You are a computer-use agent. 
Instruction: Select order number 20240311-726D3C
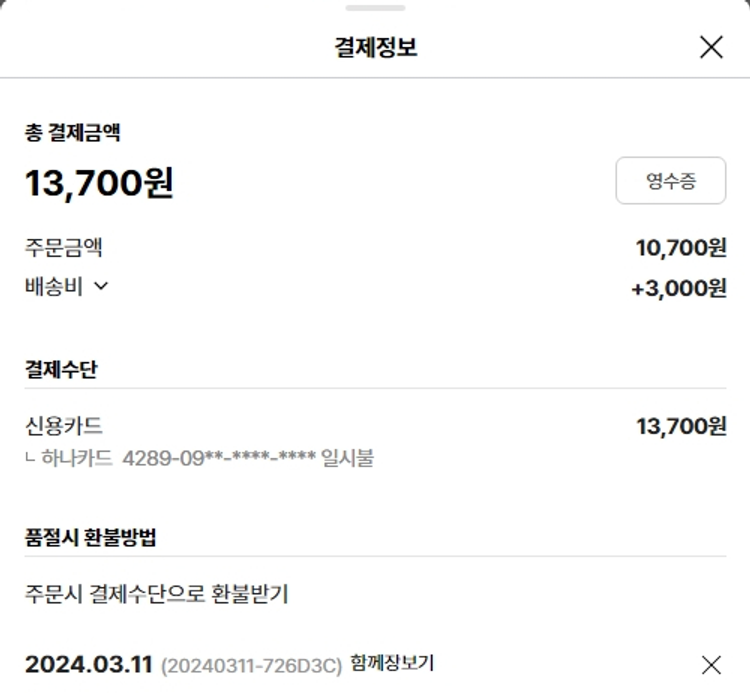coord(251,665)
